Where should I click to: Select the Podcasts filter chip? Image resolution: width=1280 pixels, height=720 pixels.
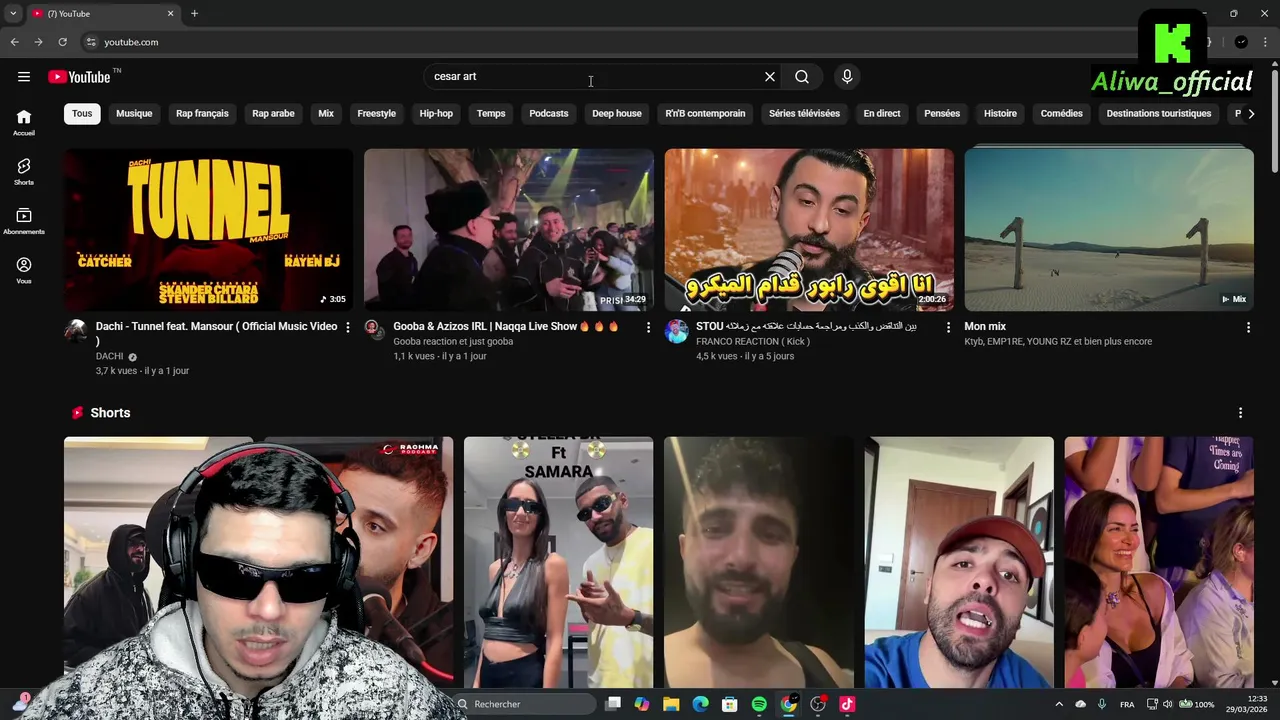pyautogui.click(x=549, y=114)
